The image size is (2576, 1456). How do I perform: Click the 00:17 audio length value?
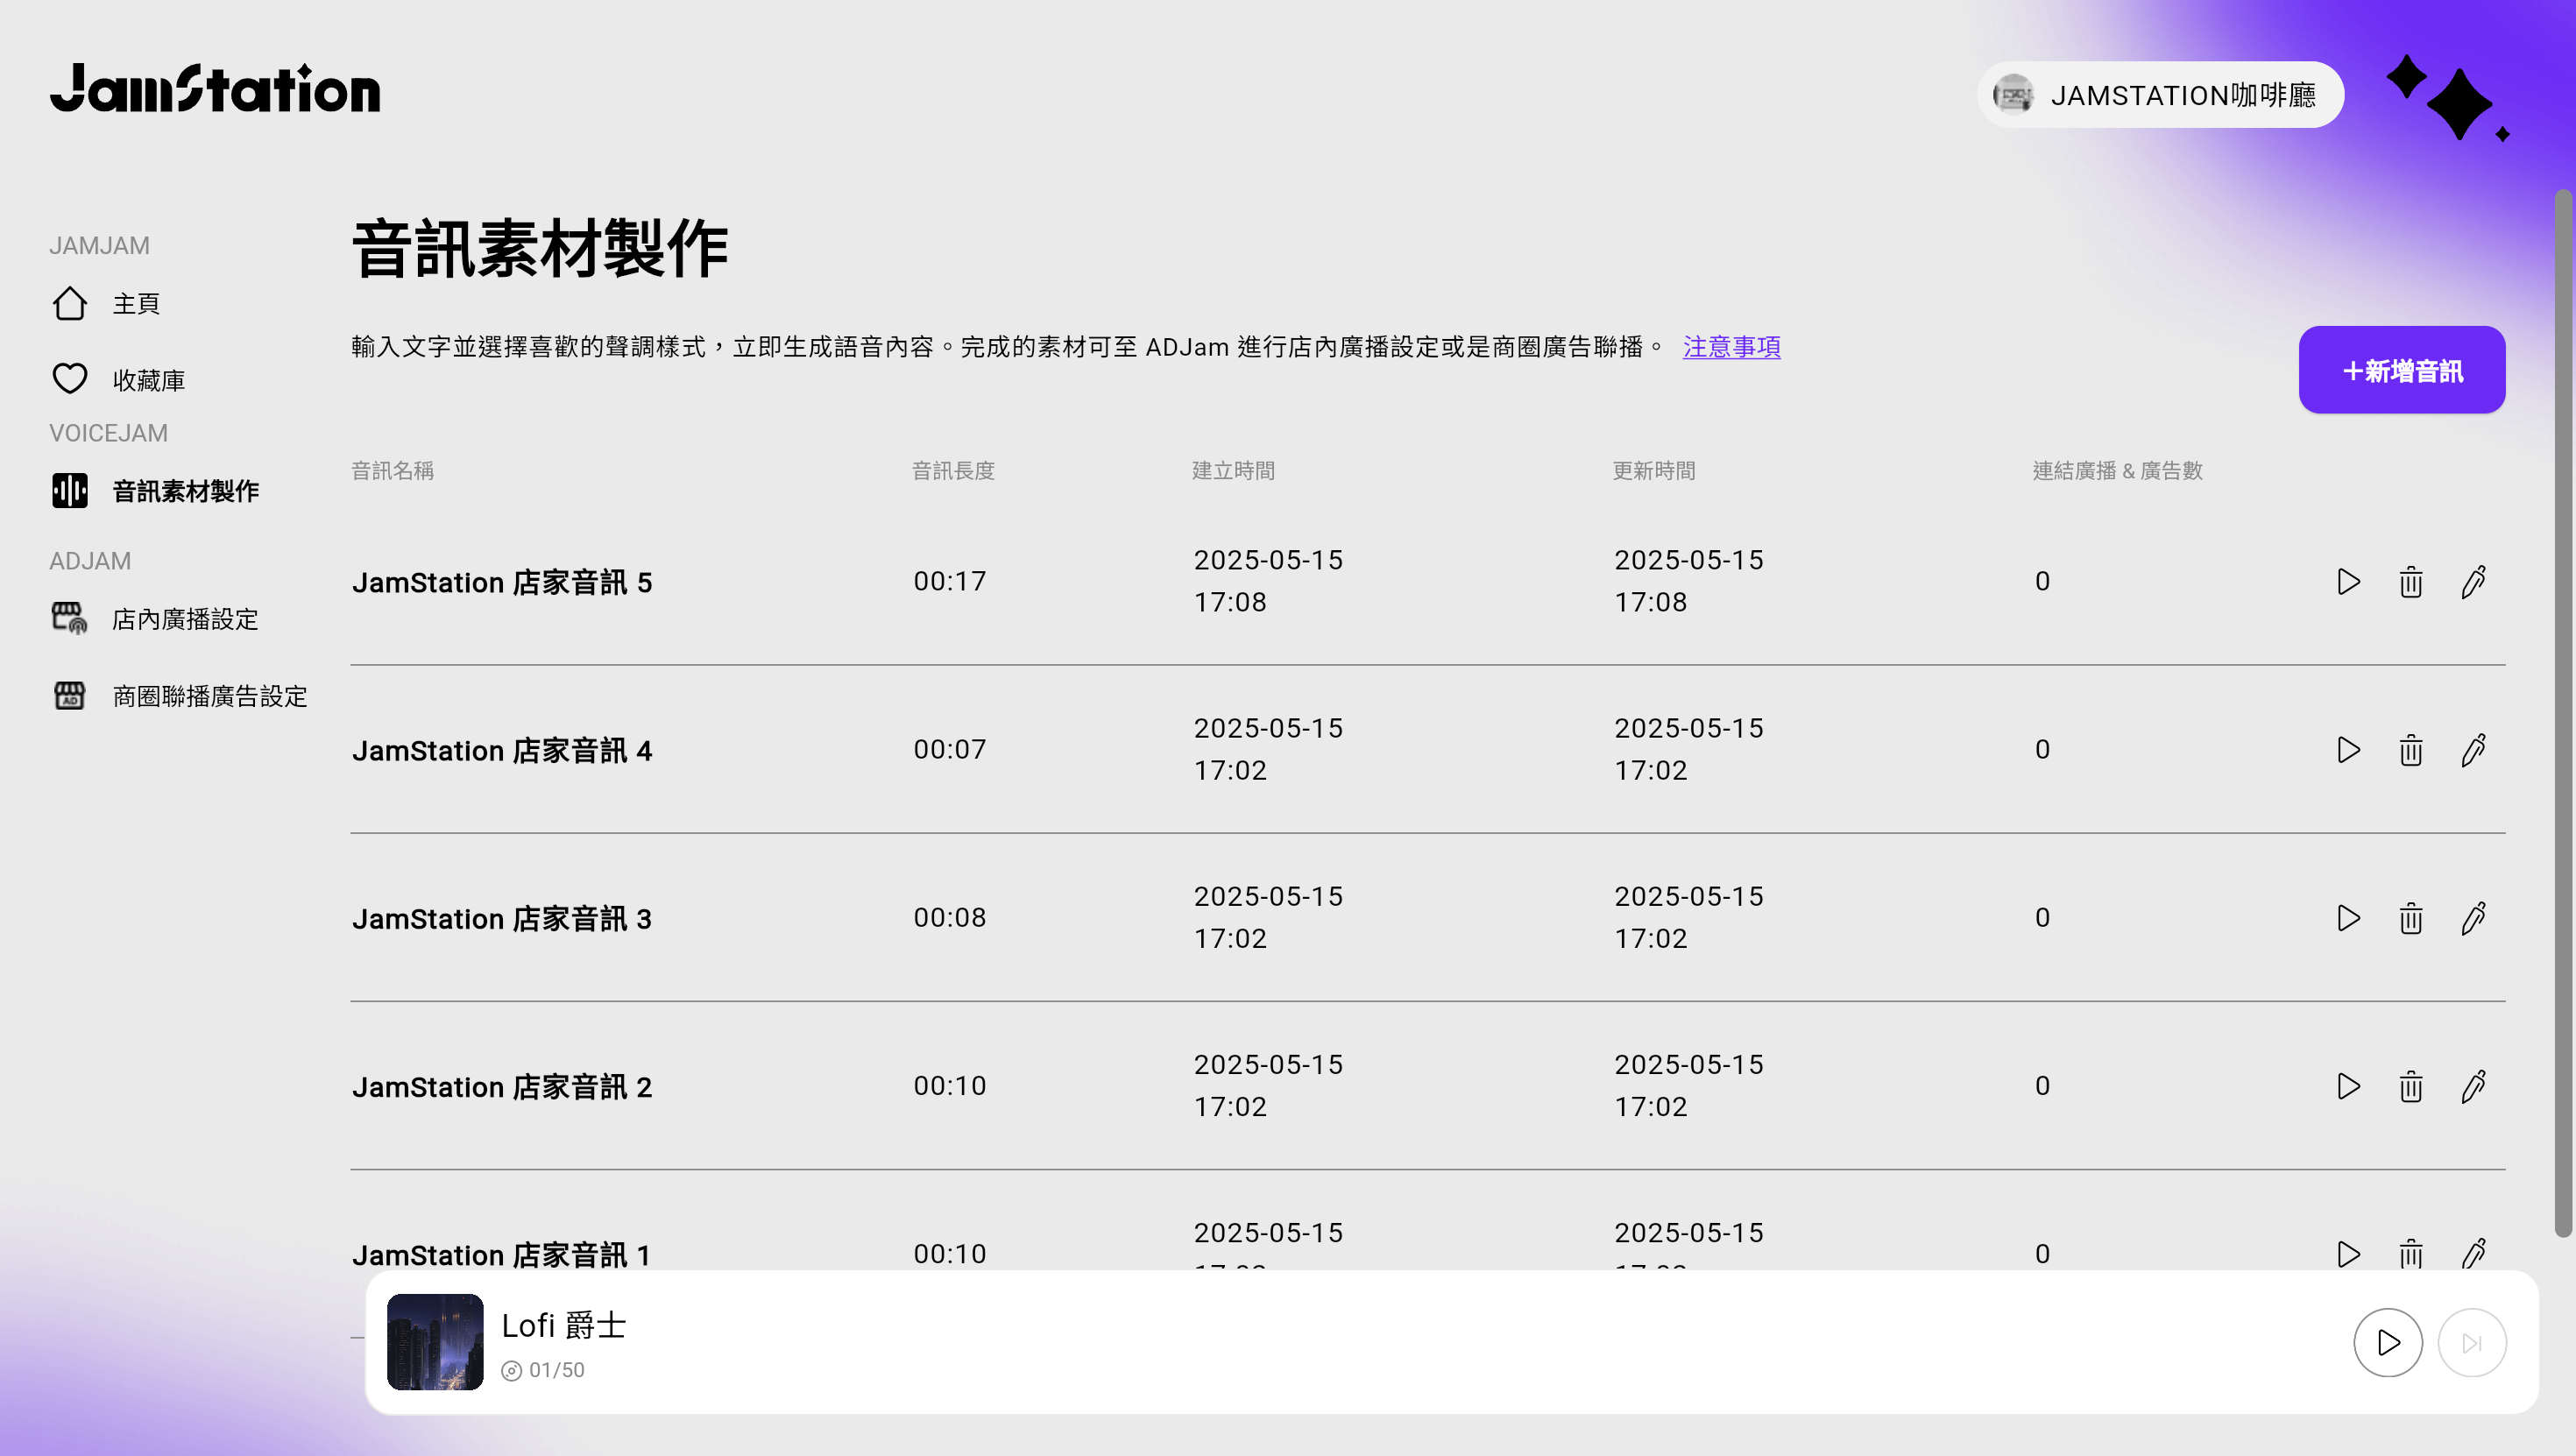pyautogui.click(x=950, y=581)
